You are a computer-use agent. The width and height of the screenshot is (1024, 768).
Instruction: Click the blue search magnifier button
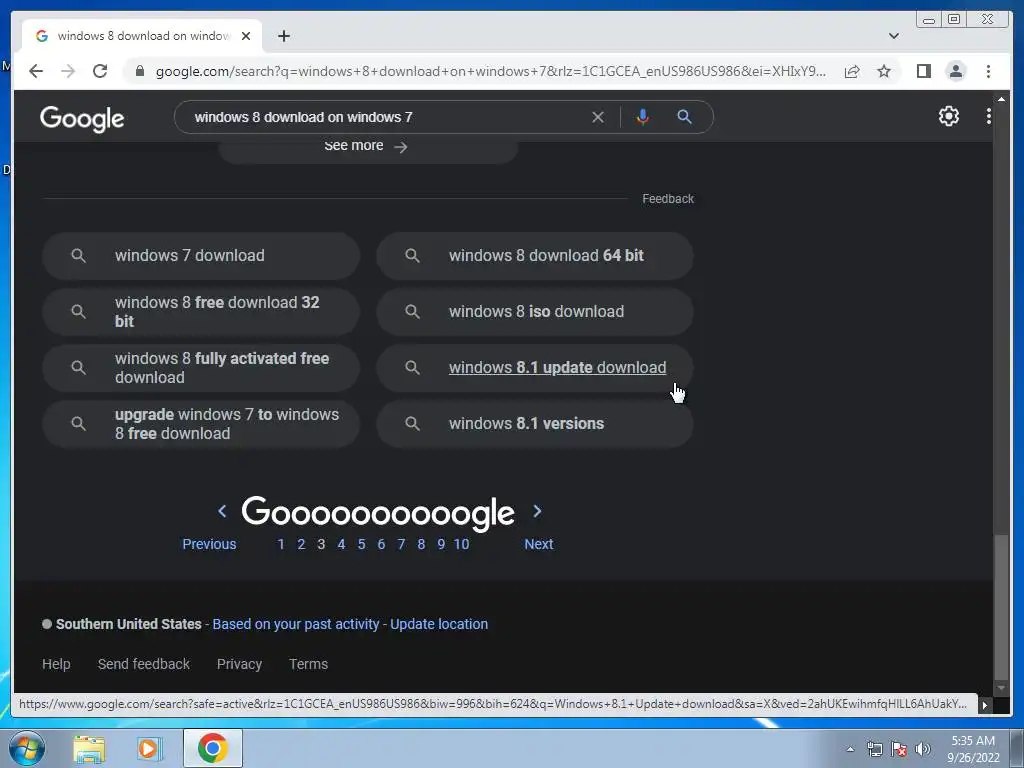(684, 117)
